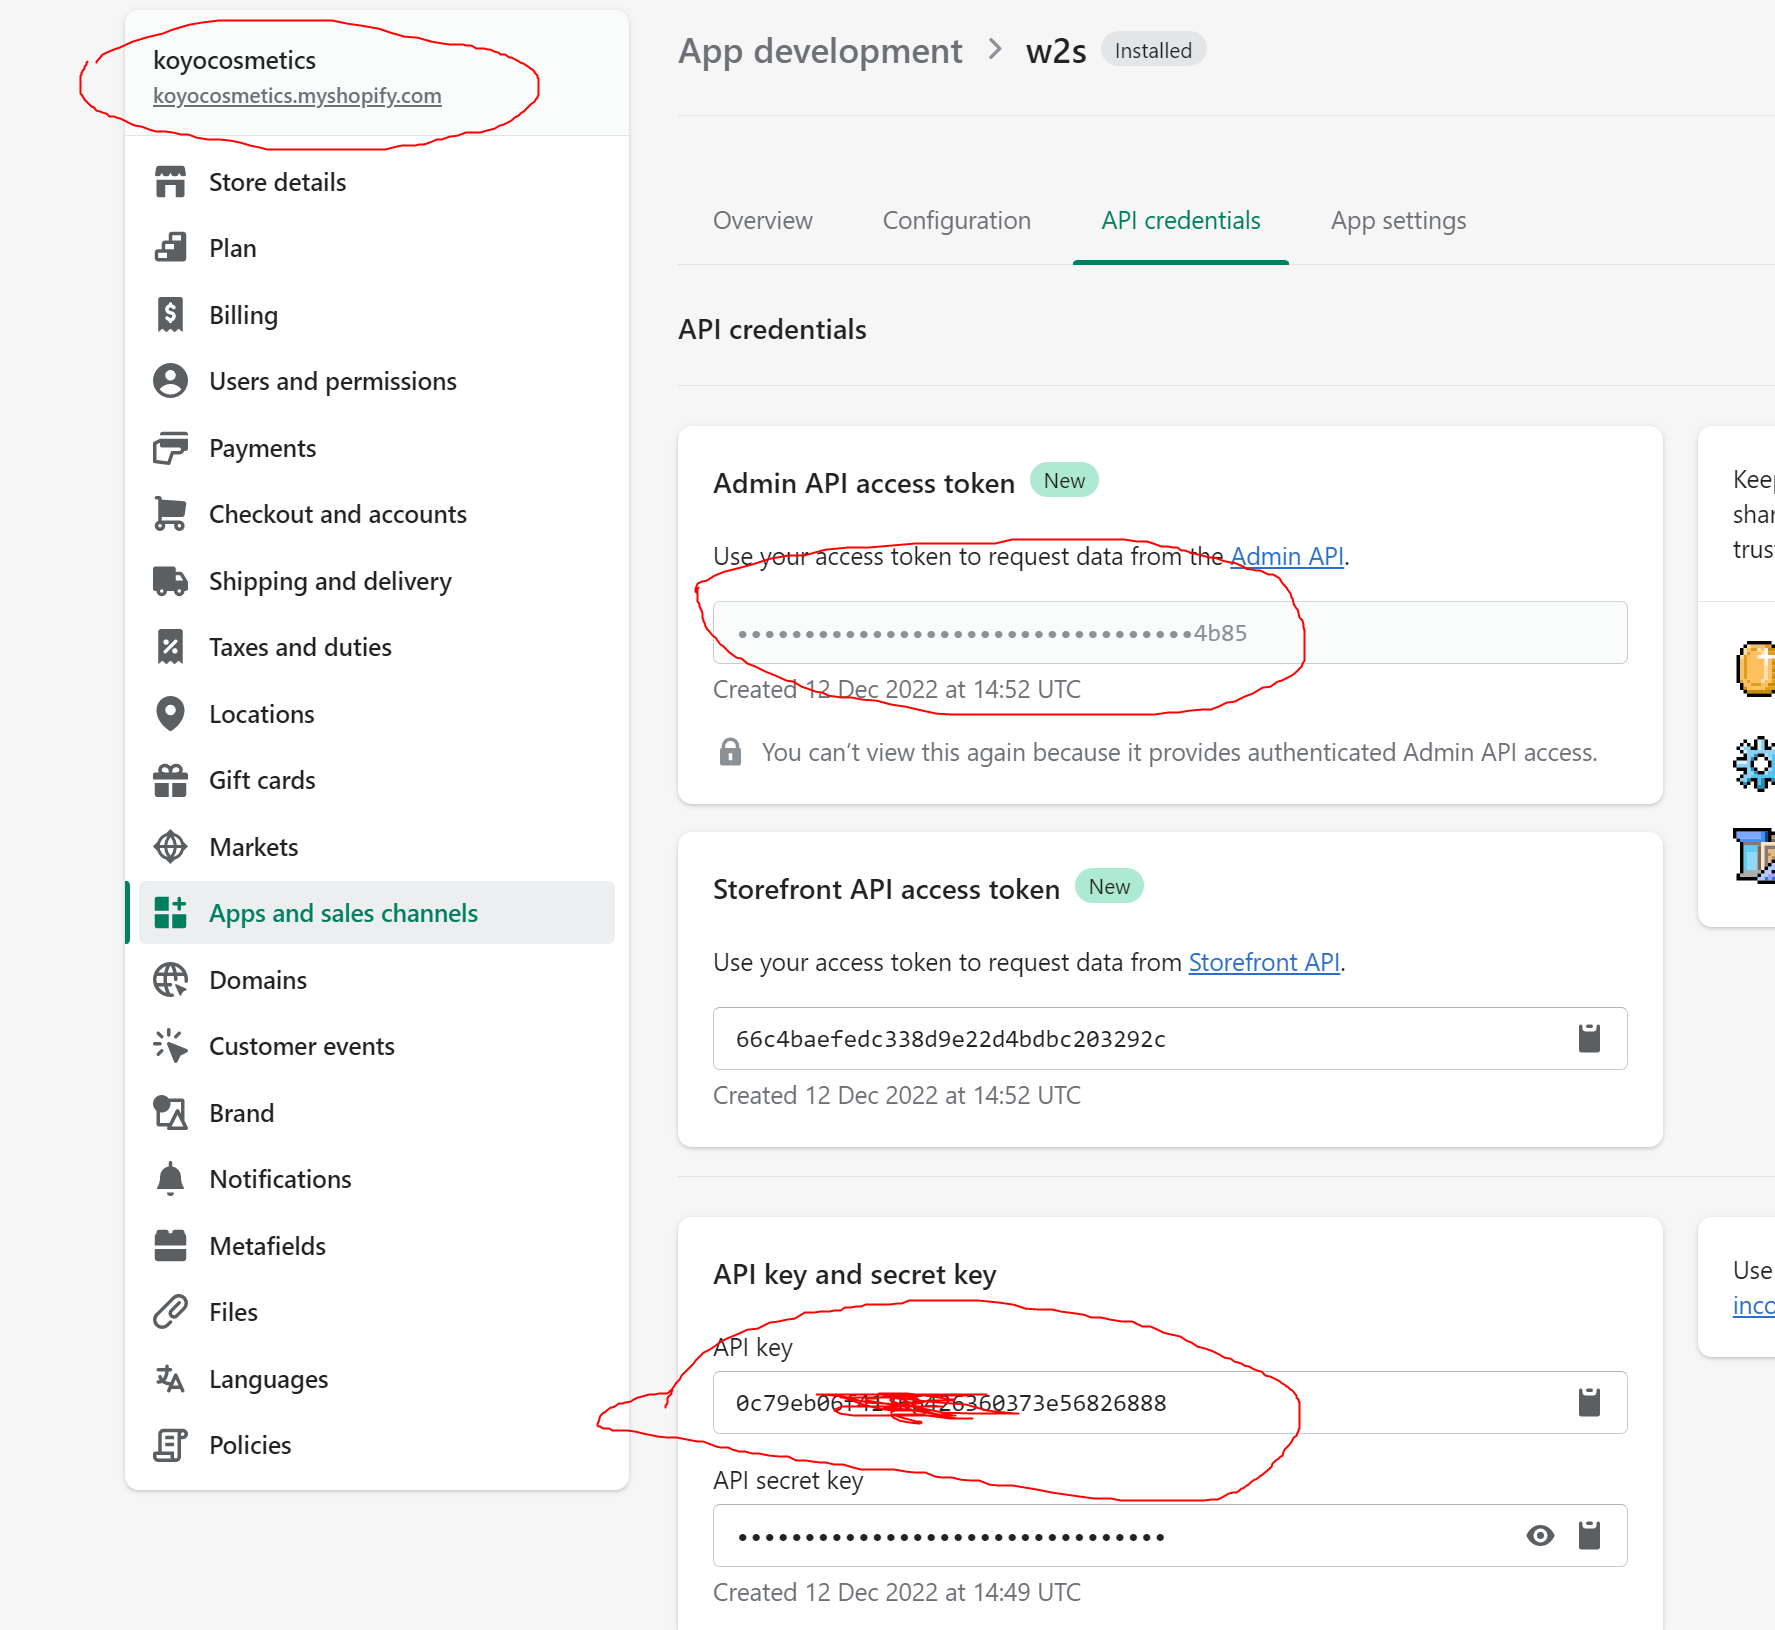The height and width of the screenshot is (1630, 1775).
Task: Open Apps and sales channels settings
Action: tap(376, 913)
